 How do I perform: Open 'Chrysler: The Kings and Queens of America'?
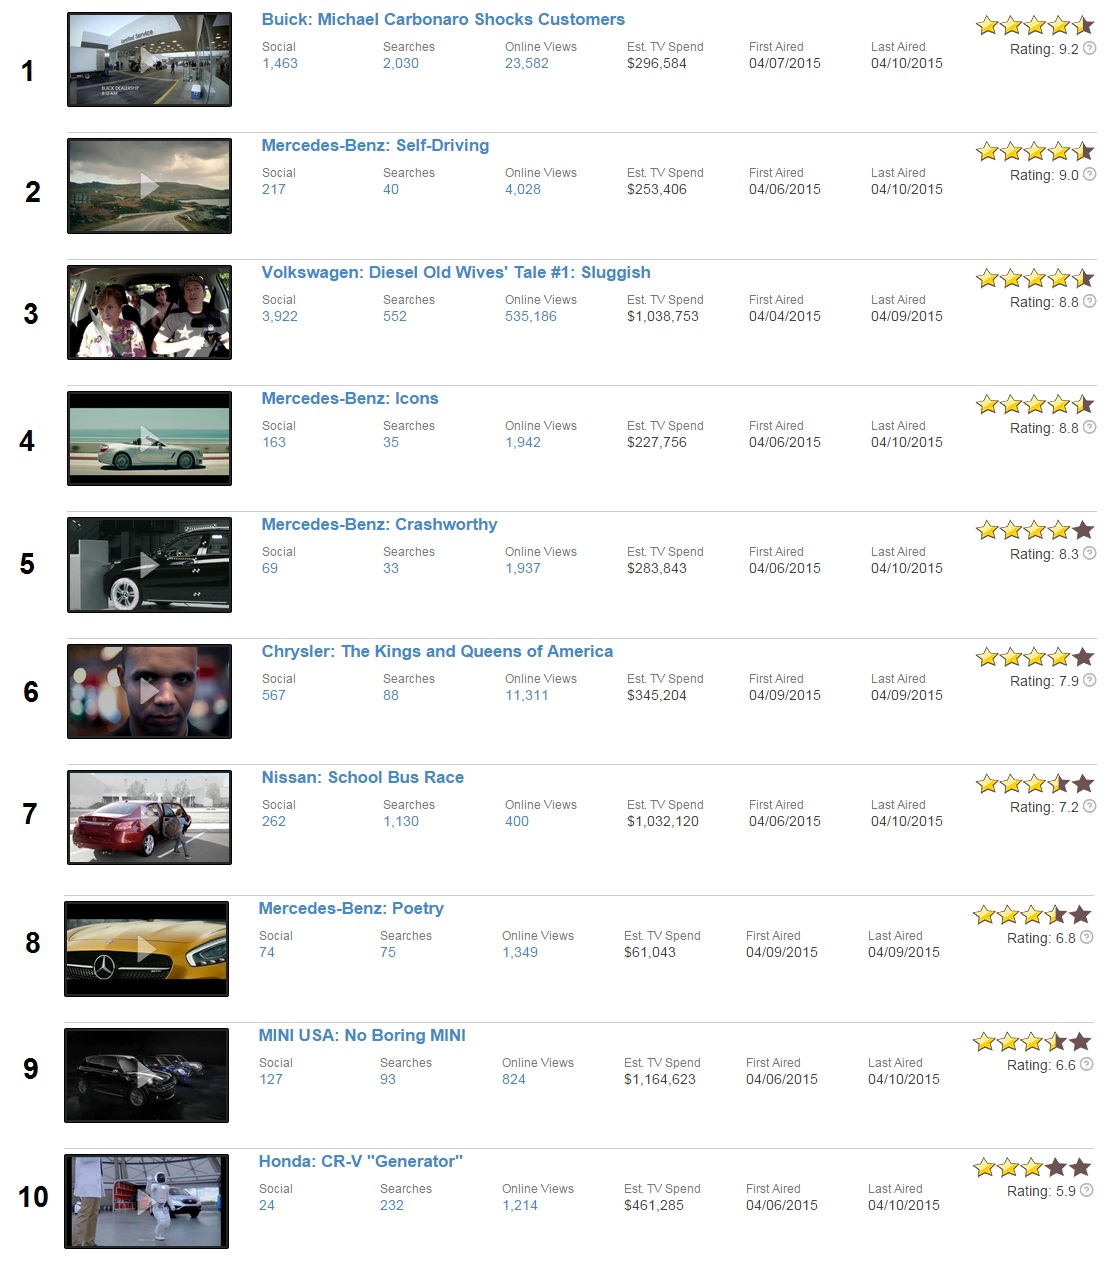(x=437, y=651)
